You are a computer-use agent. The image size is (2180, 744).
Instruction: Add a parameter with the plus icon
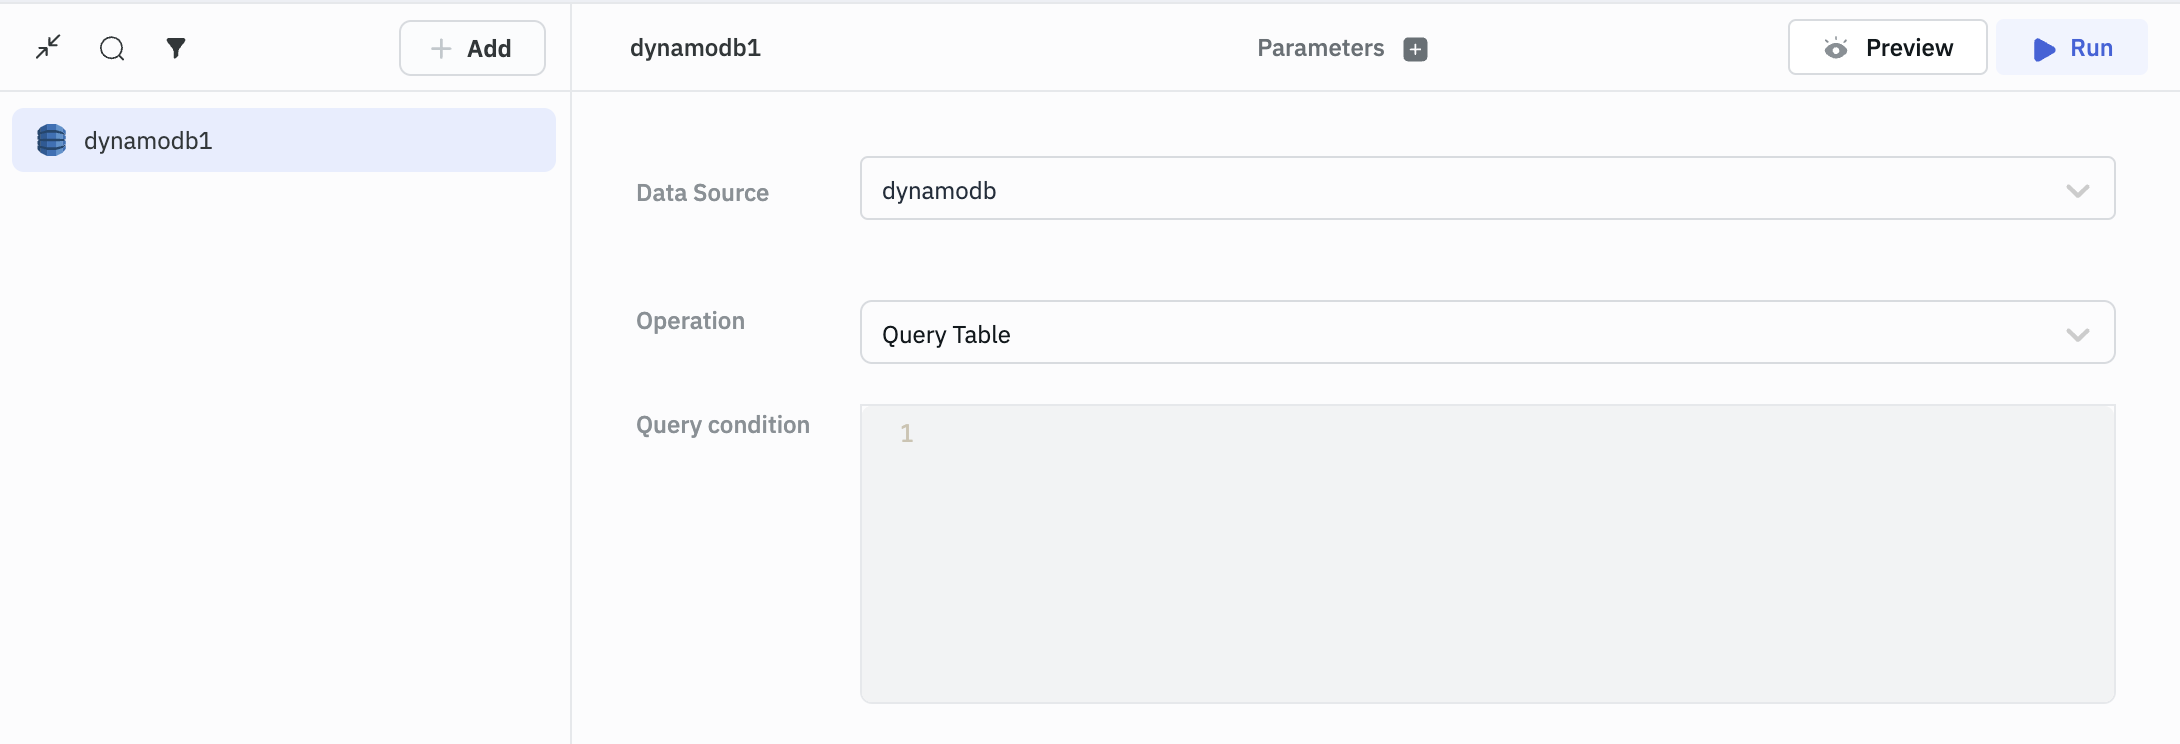click(x=1415, y=49)
